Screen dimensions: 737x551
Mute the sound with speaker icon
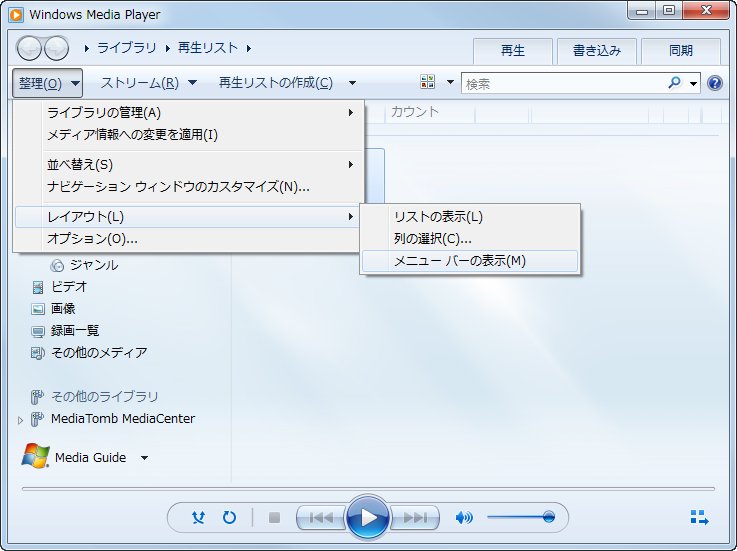[x=464, y=518]
